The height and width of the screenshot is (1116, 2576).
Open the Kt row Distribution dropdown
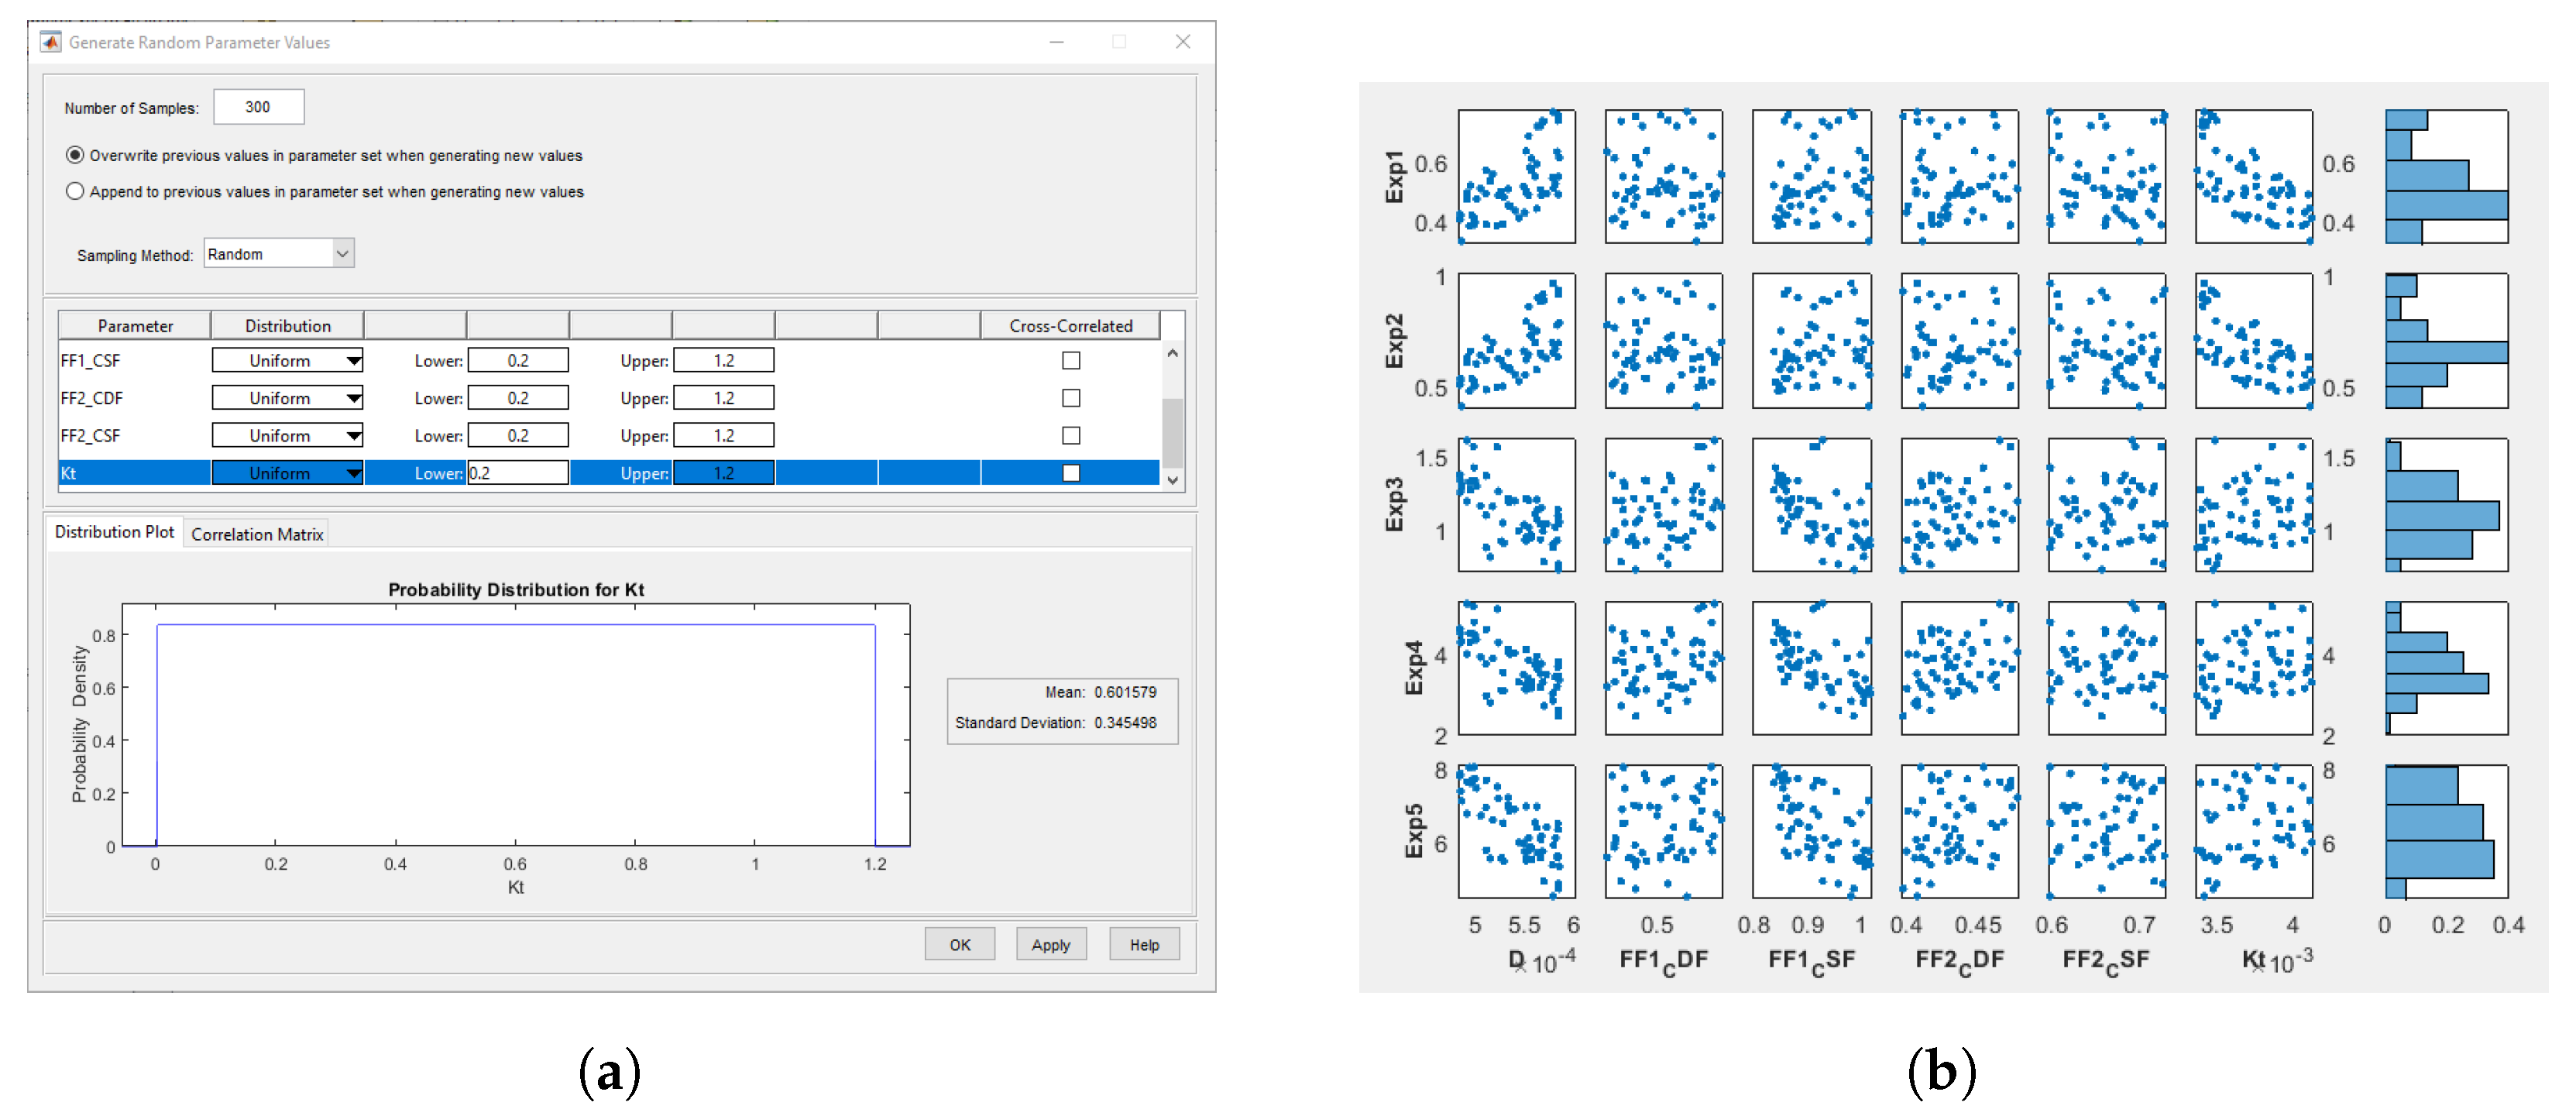[x=353, y=473]
